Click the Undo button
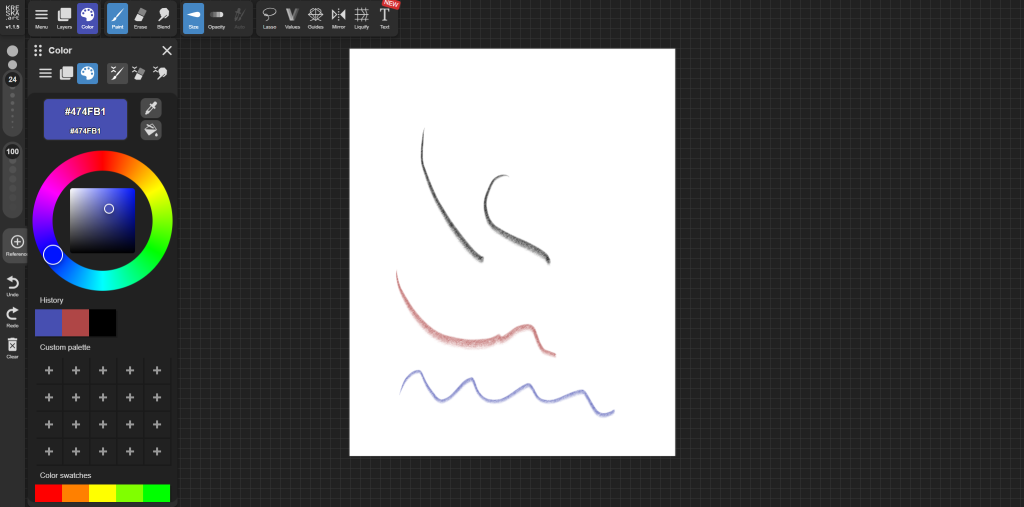 [13, 286]
